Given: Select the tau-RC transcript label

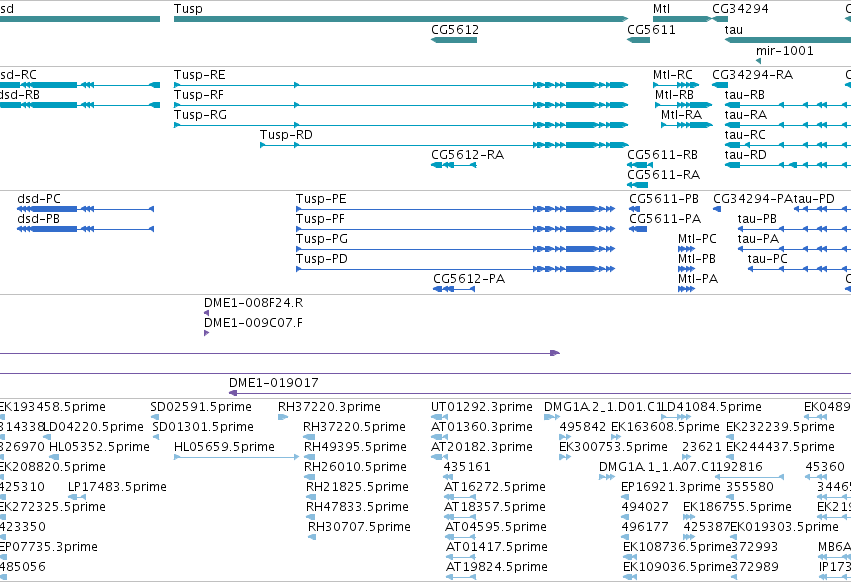Looking at the screenshot, I should [745, 135].
